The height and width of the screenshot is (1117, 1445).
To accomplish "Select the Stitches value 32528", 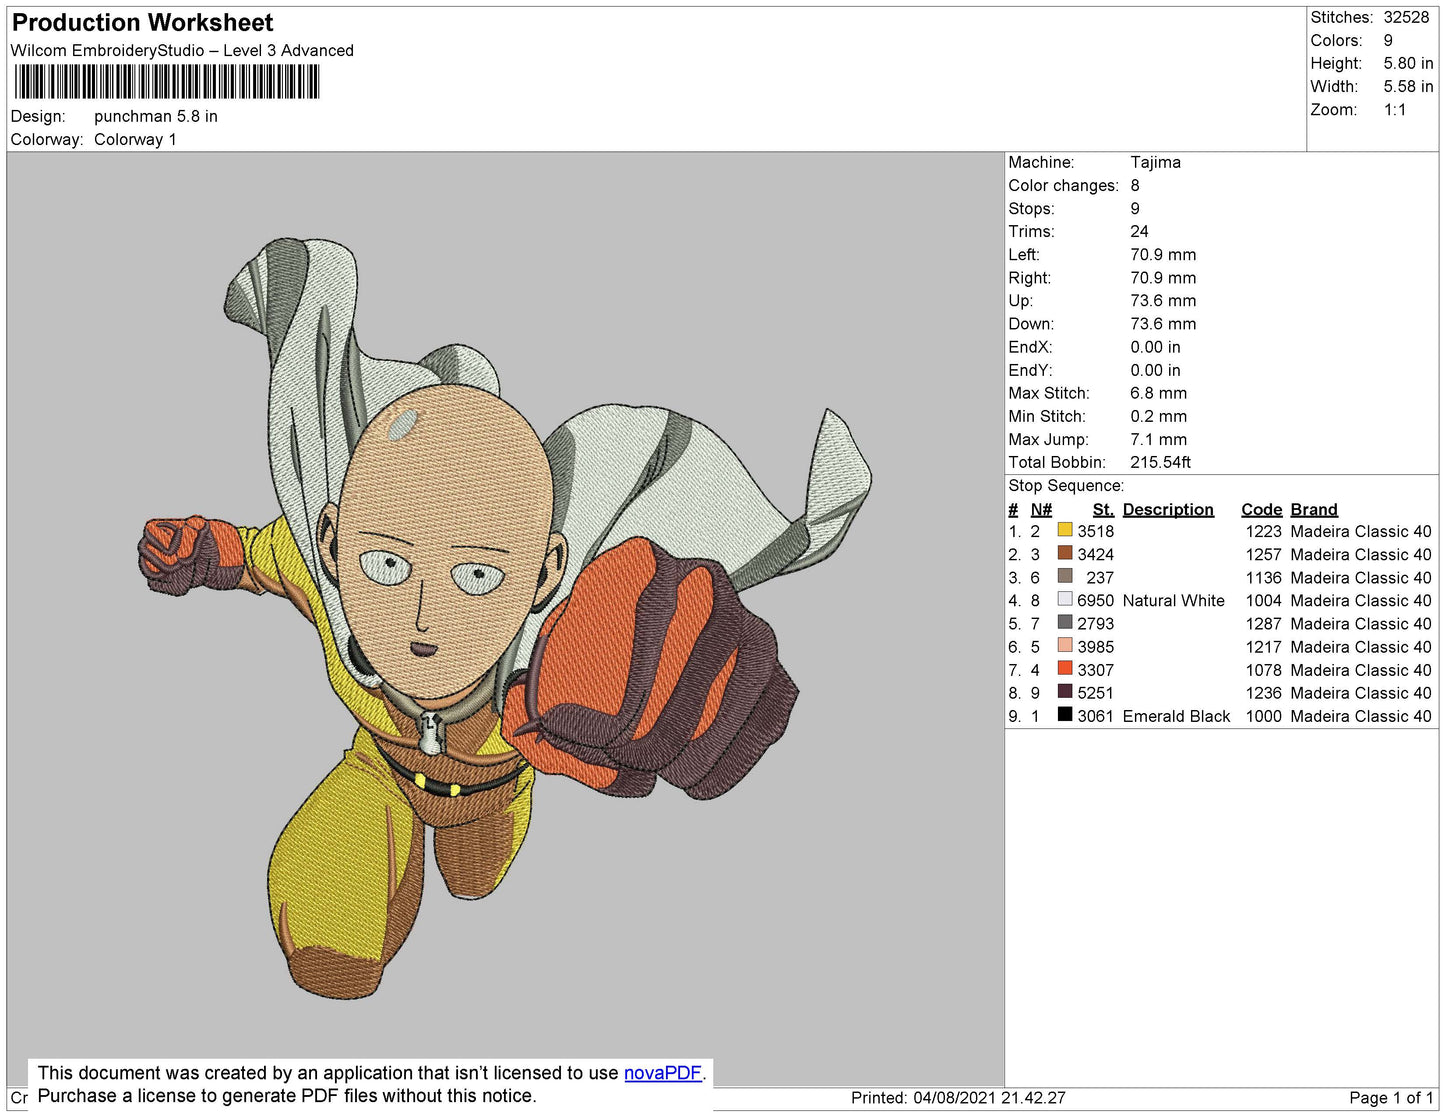I will click(x=1406, y=18).
